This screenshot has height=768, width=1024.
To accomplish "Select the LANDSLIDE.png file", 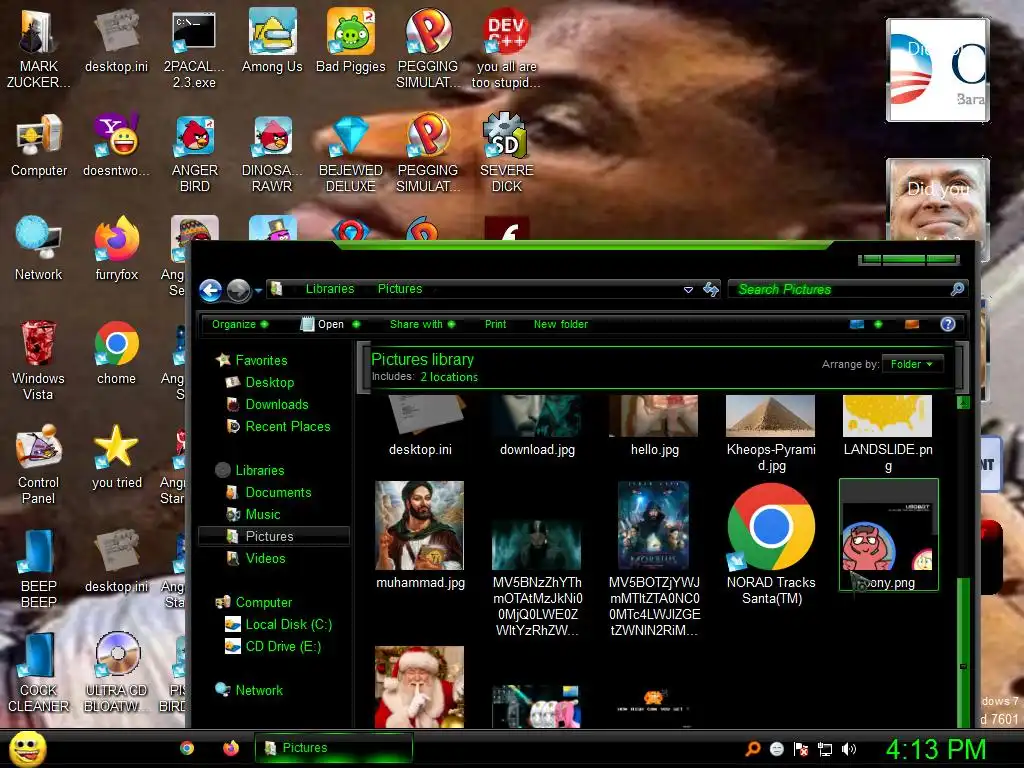I will 888,434.
